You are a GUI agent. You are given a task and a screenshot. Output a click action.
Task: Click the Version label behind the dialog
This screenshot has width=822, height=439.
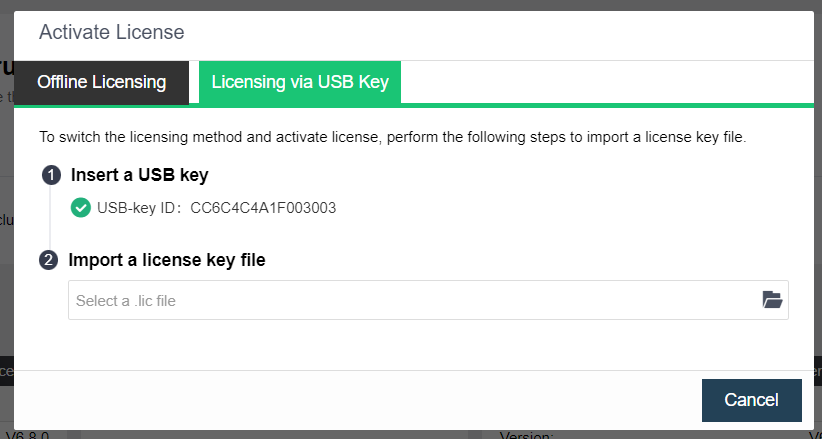(x=526, y=435)
